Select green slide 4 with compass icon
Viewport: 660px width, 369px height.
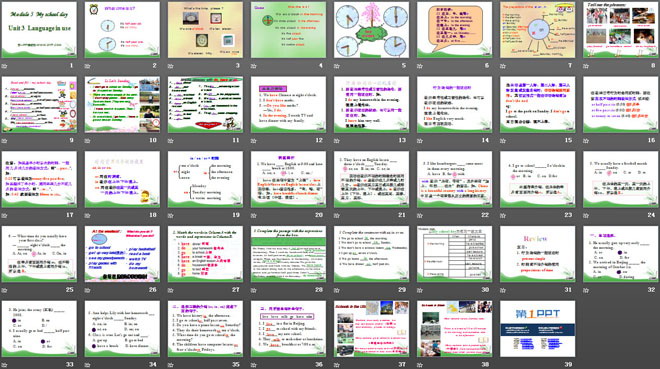pos(288,30)
